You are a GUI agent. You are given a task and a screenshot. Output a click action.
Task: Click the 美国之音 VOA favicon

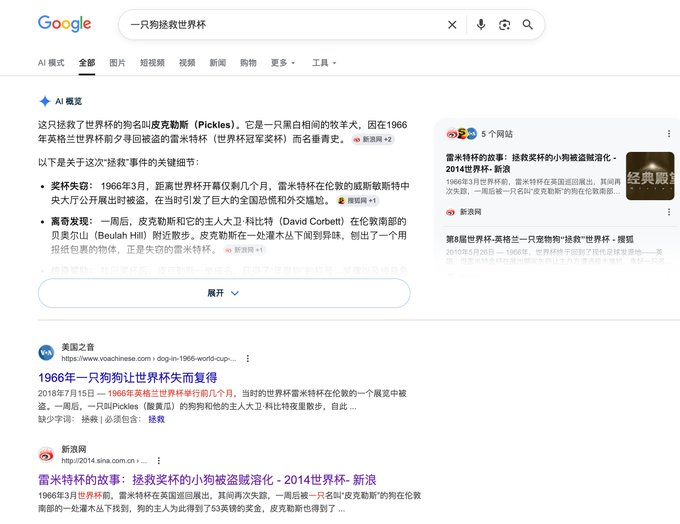46,352
